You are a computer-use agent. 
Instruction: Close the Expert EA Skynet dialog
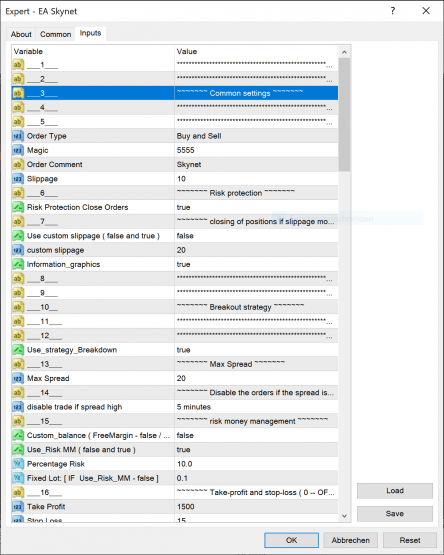click(x=426, y=11)
